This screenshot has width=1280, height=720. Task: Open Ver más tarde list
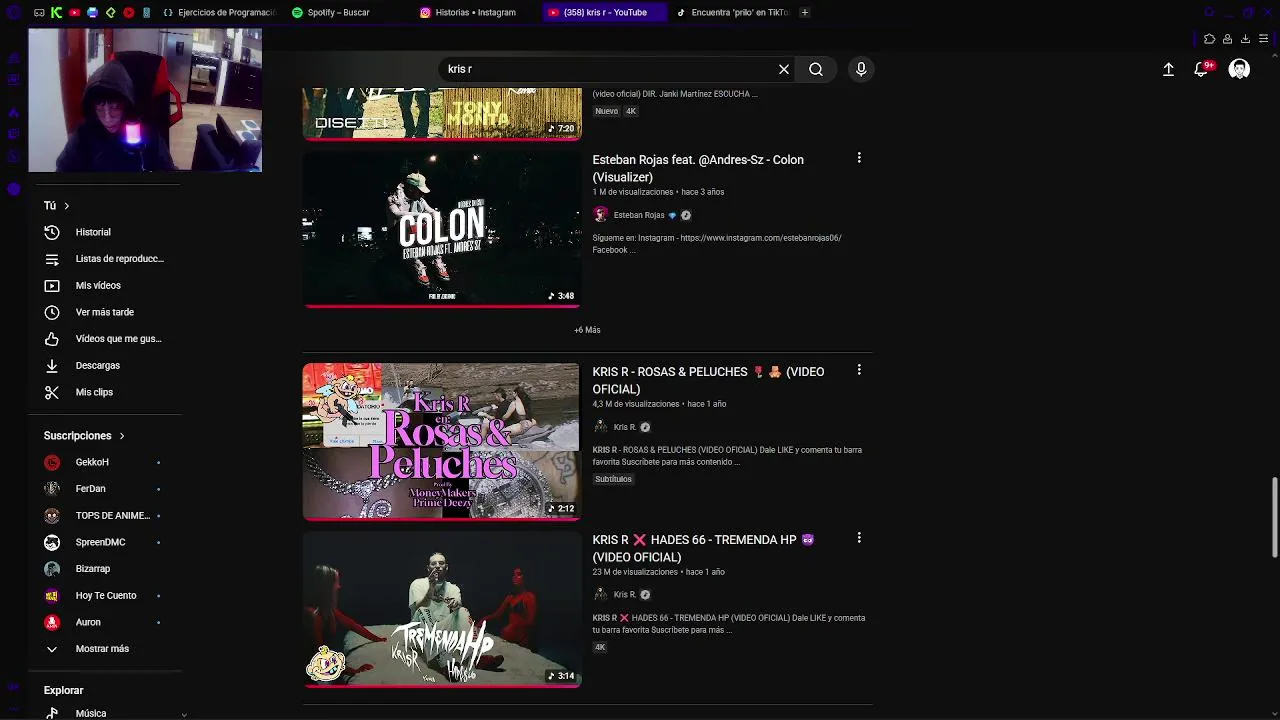click(105, 312)
